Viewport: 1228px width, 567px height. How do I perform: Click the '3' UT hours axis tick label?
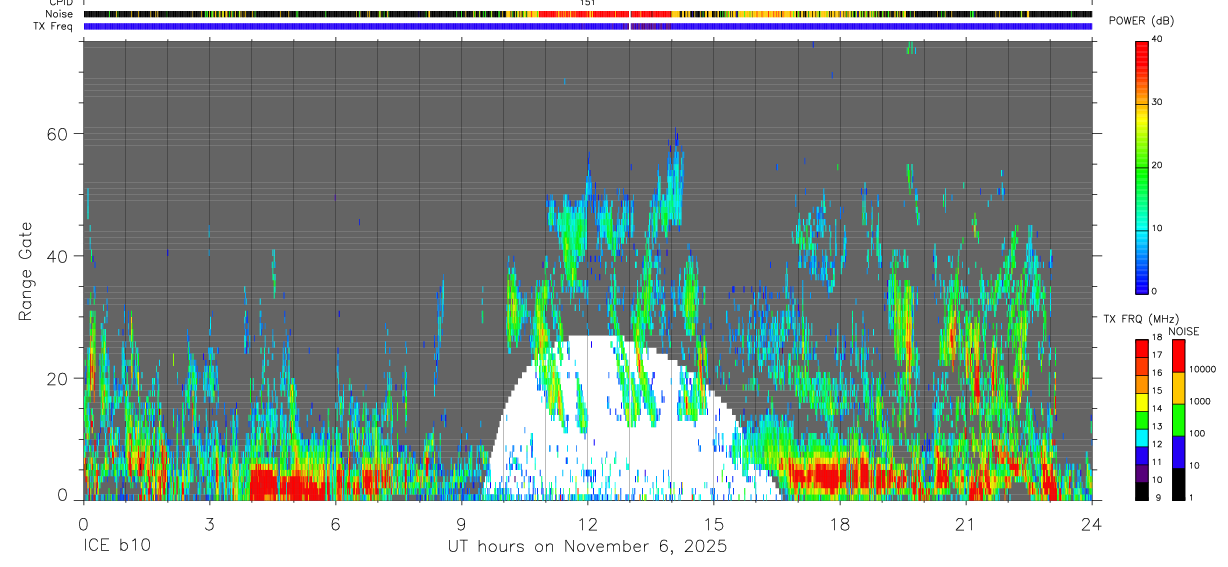tap(209, 524)
